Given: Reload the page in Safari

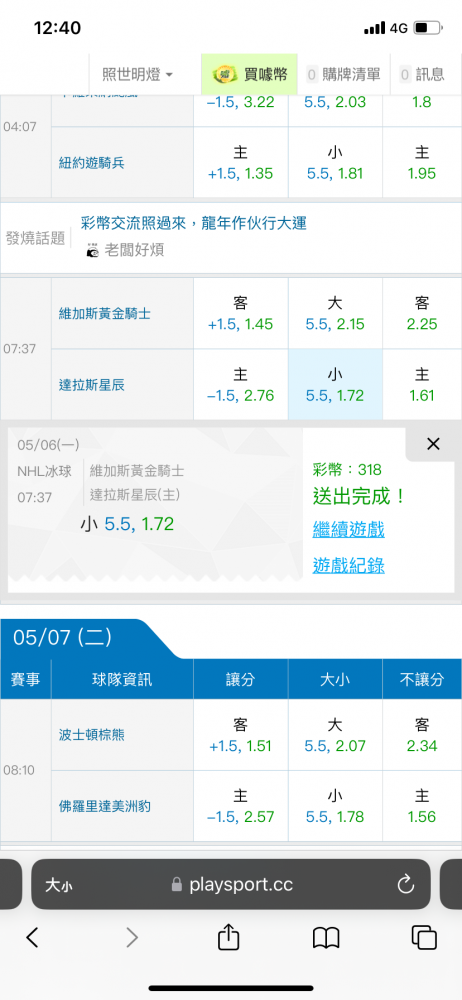Looking at the screenshot, I should (x=406, y=884).
